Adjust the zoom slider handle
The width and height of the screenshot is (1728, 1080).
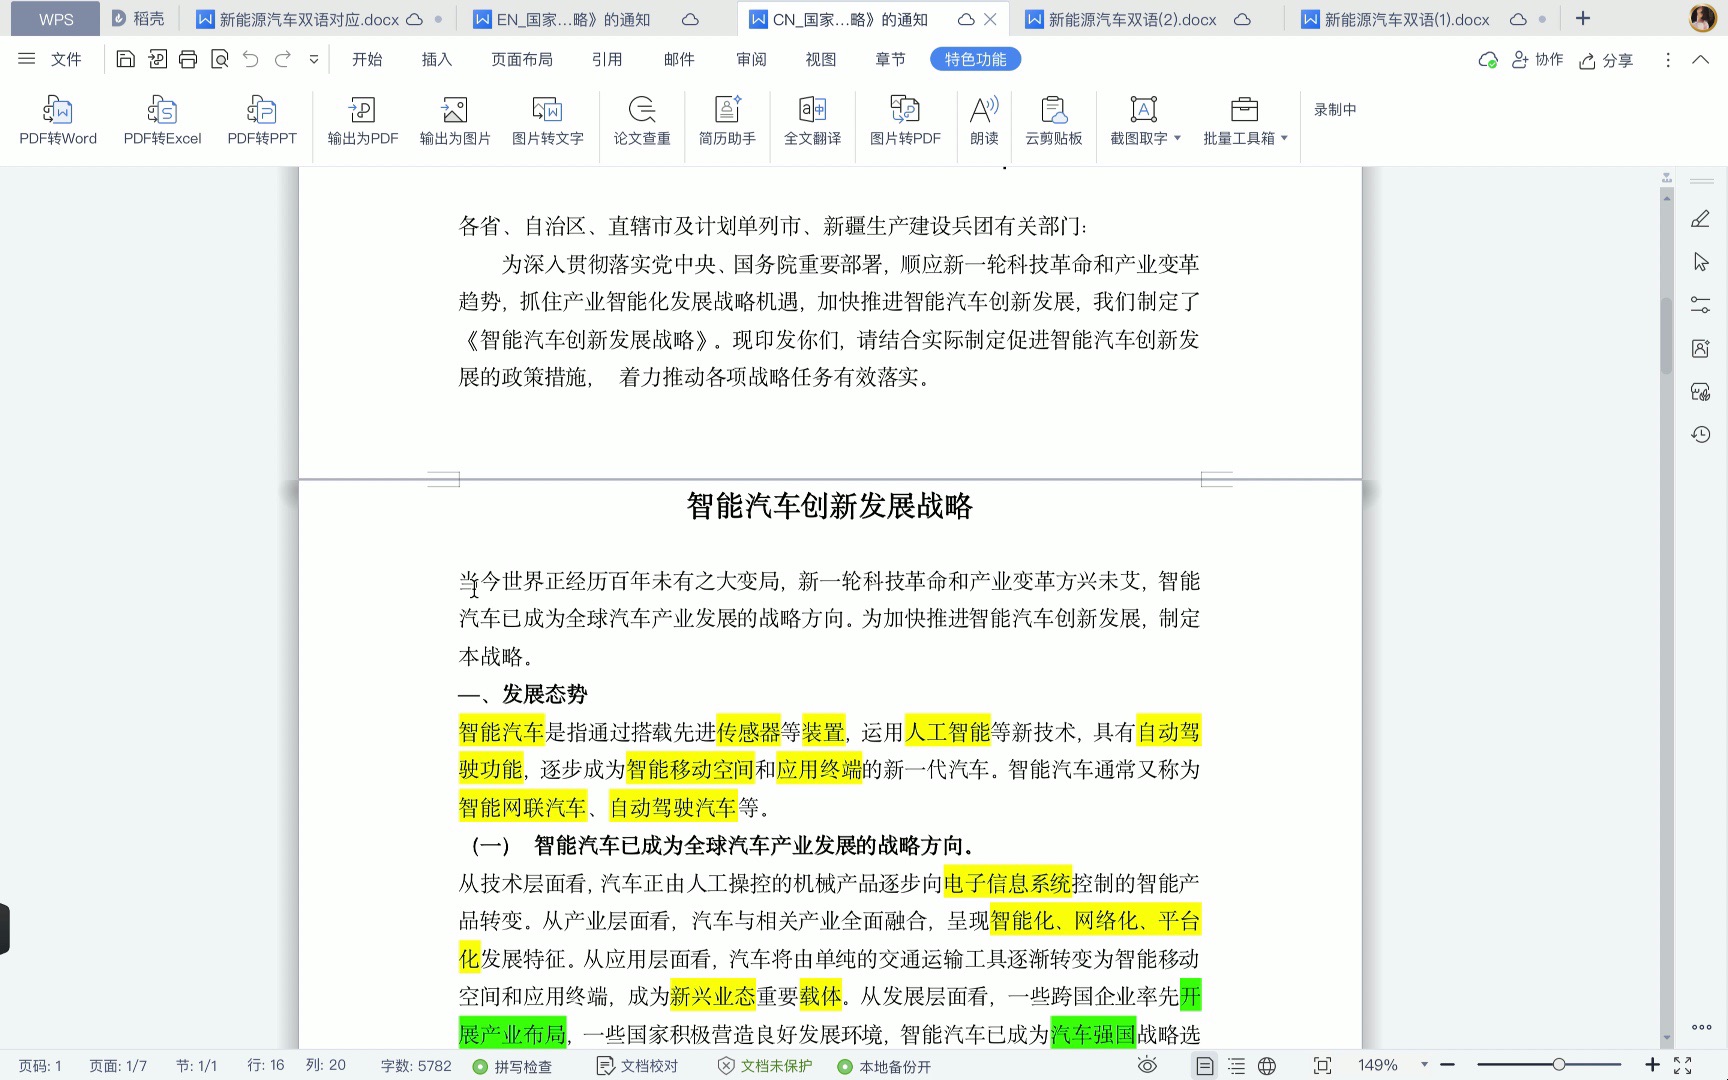(1558, 1065)
